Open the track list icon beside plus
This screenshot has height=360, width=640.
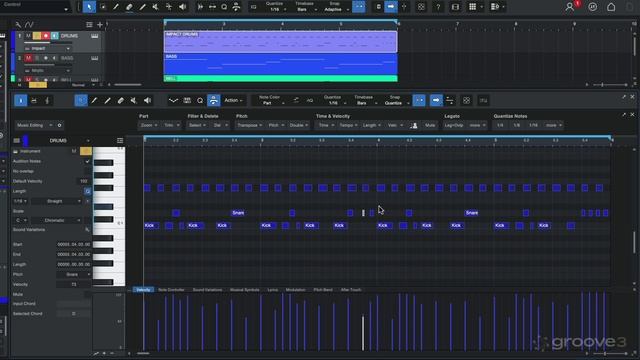point(89,25)
